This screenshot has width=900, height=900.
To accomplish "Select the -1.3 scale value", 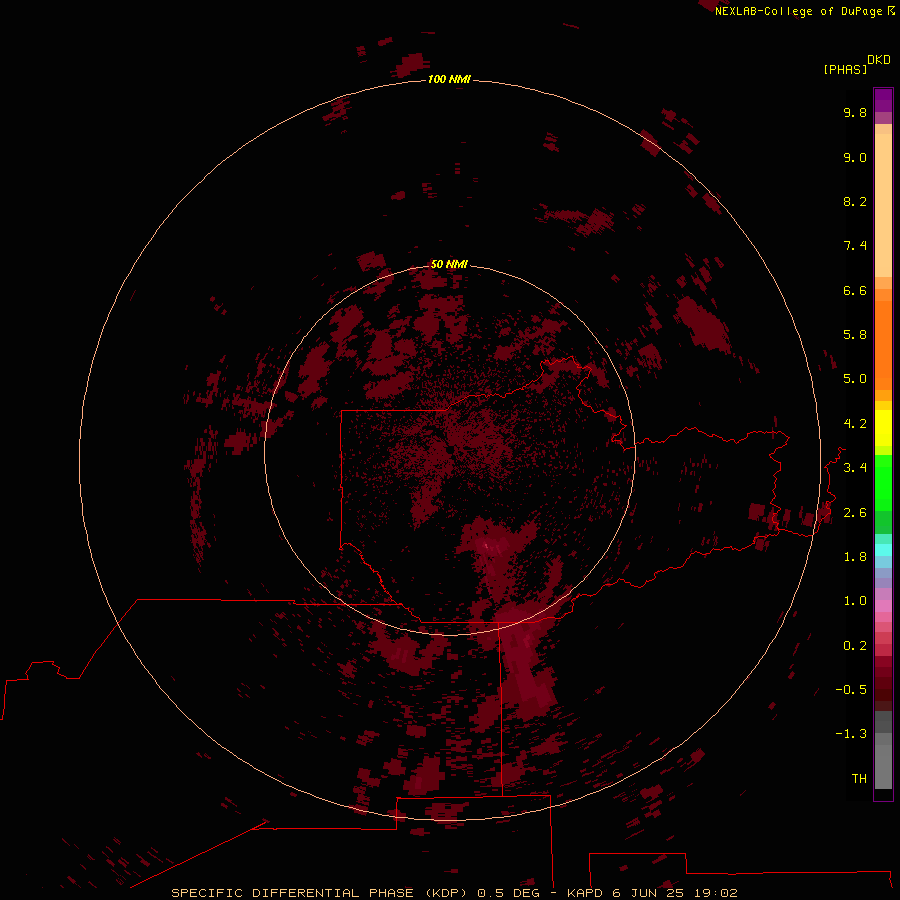I will point(851,734).
